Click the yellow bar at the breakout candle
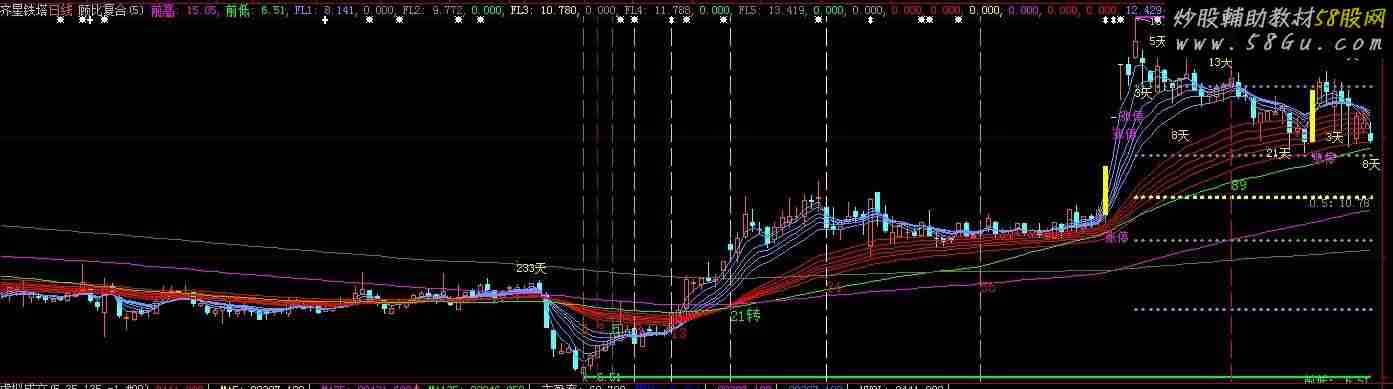Screen dimensions: 1393x389 [x=1105, y=190]
